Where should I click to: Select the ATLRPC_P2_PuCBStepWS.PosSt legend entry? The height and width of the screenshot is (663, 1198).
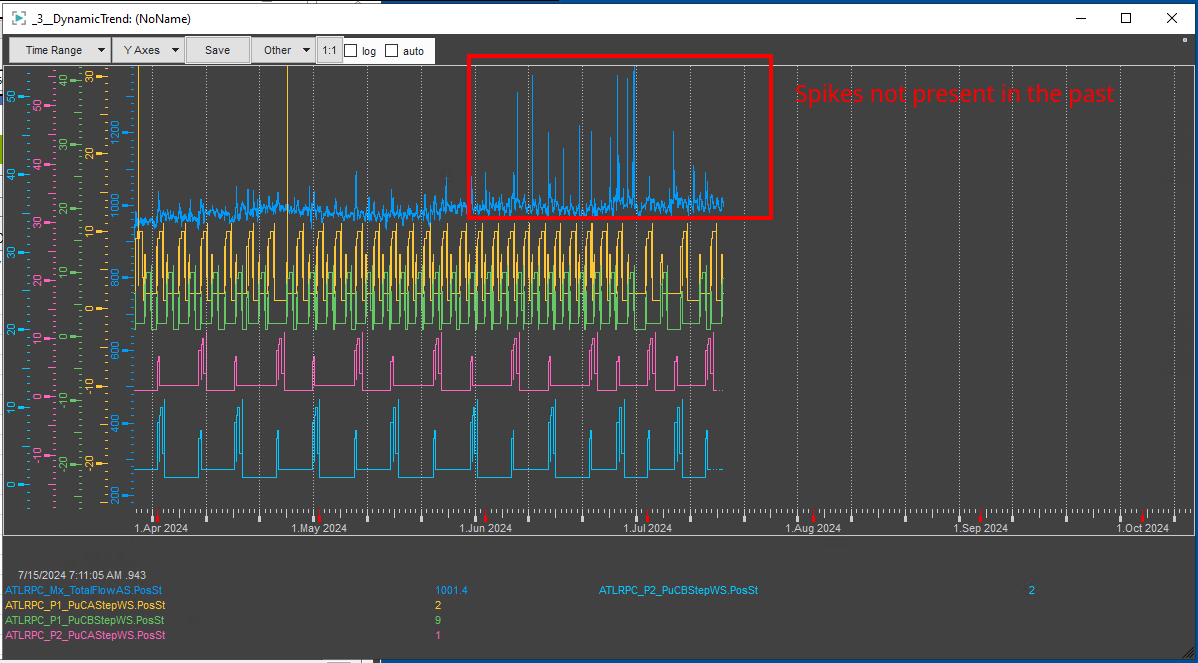point(678,590)
